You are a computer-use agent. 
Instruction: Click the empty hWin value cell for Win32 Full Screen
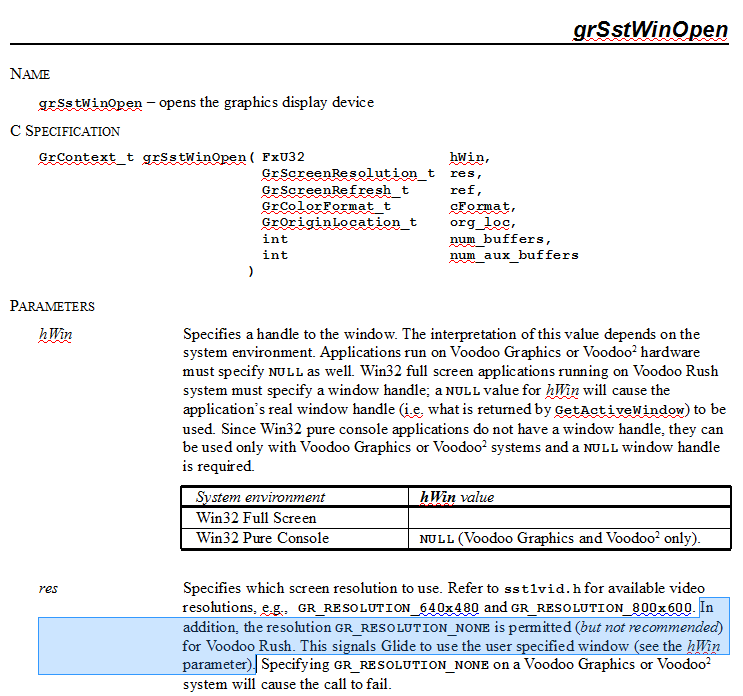coord(569,518)
